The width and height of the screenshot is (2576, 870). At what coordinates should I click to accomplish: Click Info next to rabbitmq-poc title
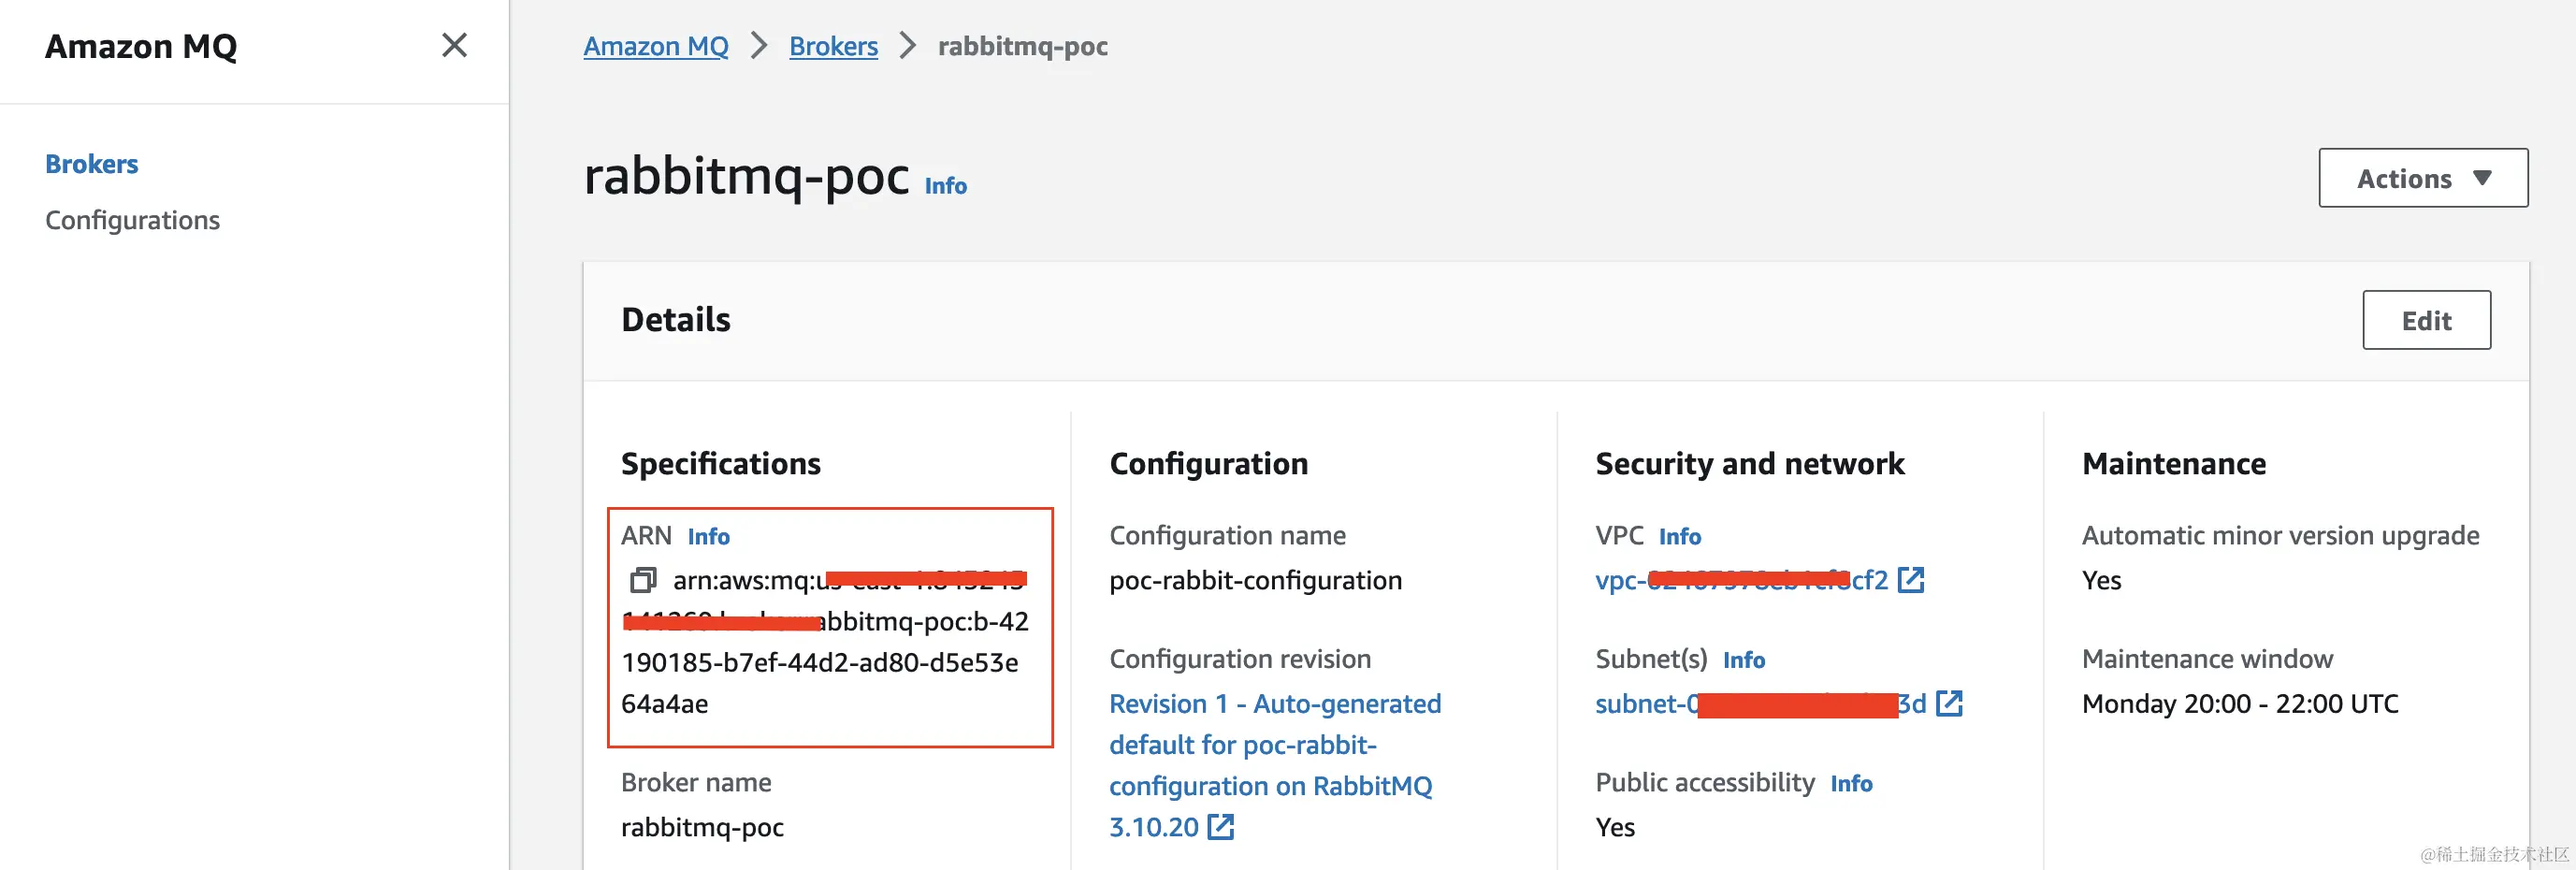click(945, 186)
